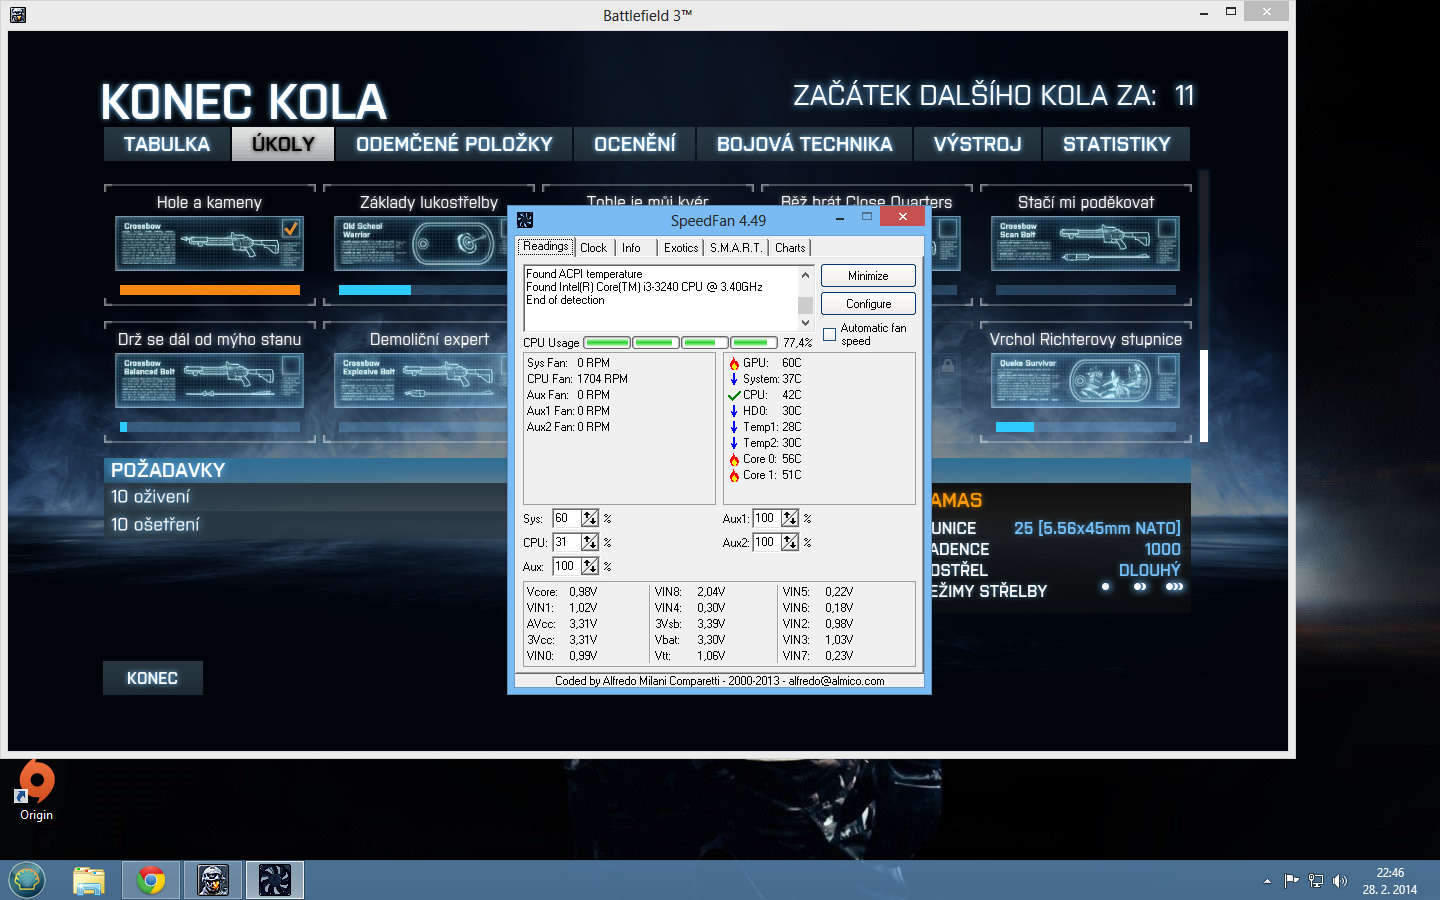Viewport: 1440px width, 900px height.
Task: Select Hole a kameny crossbow assignment
Action: pos(210,244)
